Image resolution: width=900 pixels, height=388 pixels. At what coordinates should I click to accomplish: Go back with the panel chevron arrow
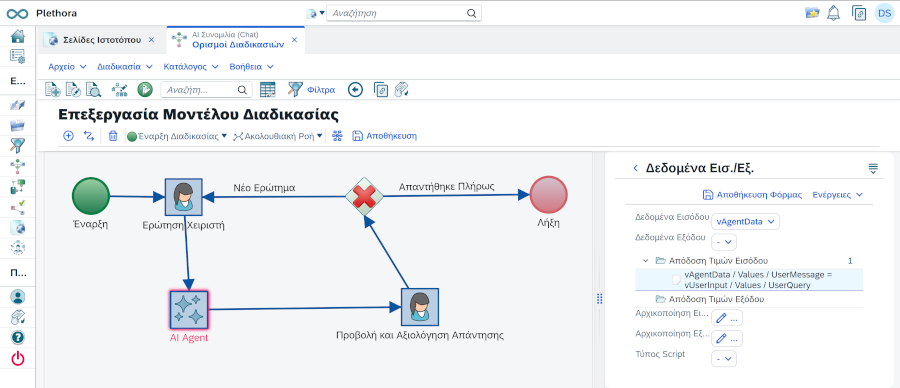[635, 168]
